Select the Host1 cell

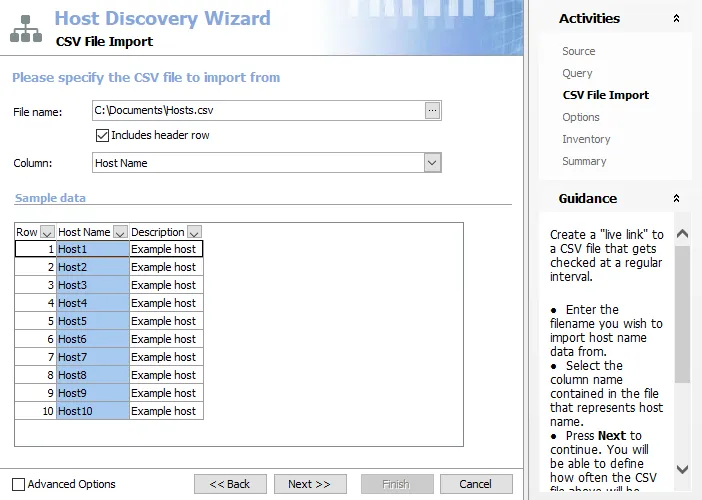[93, 249]
